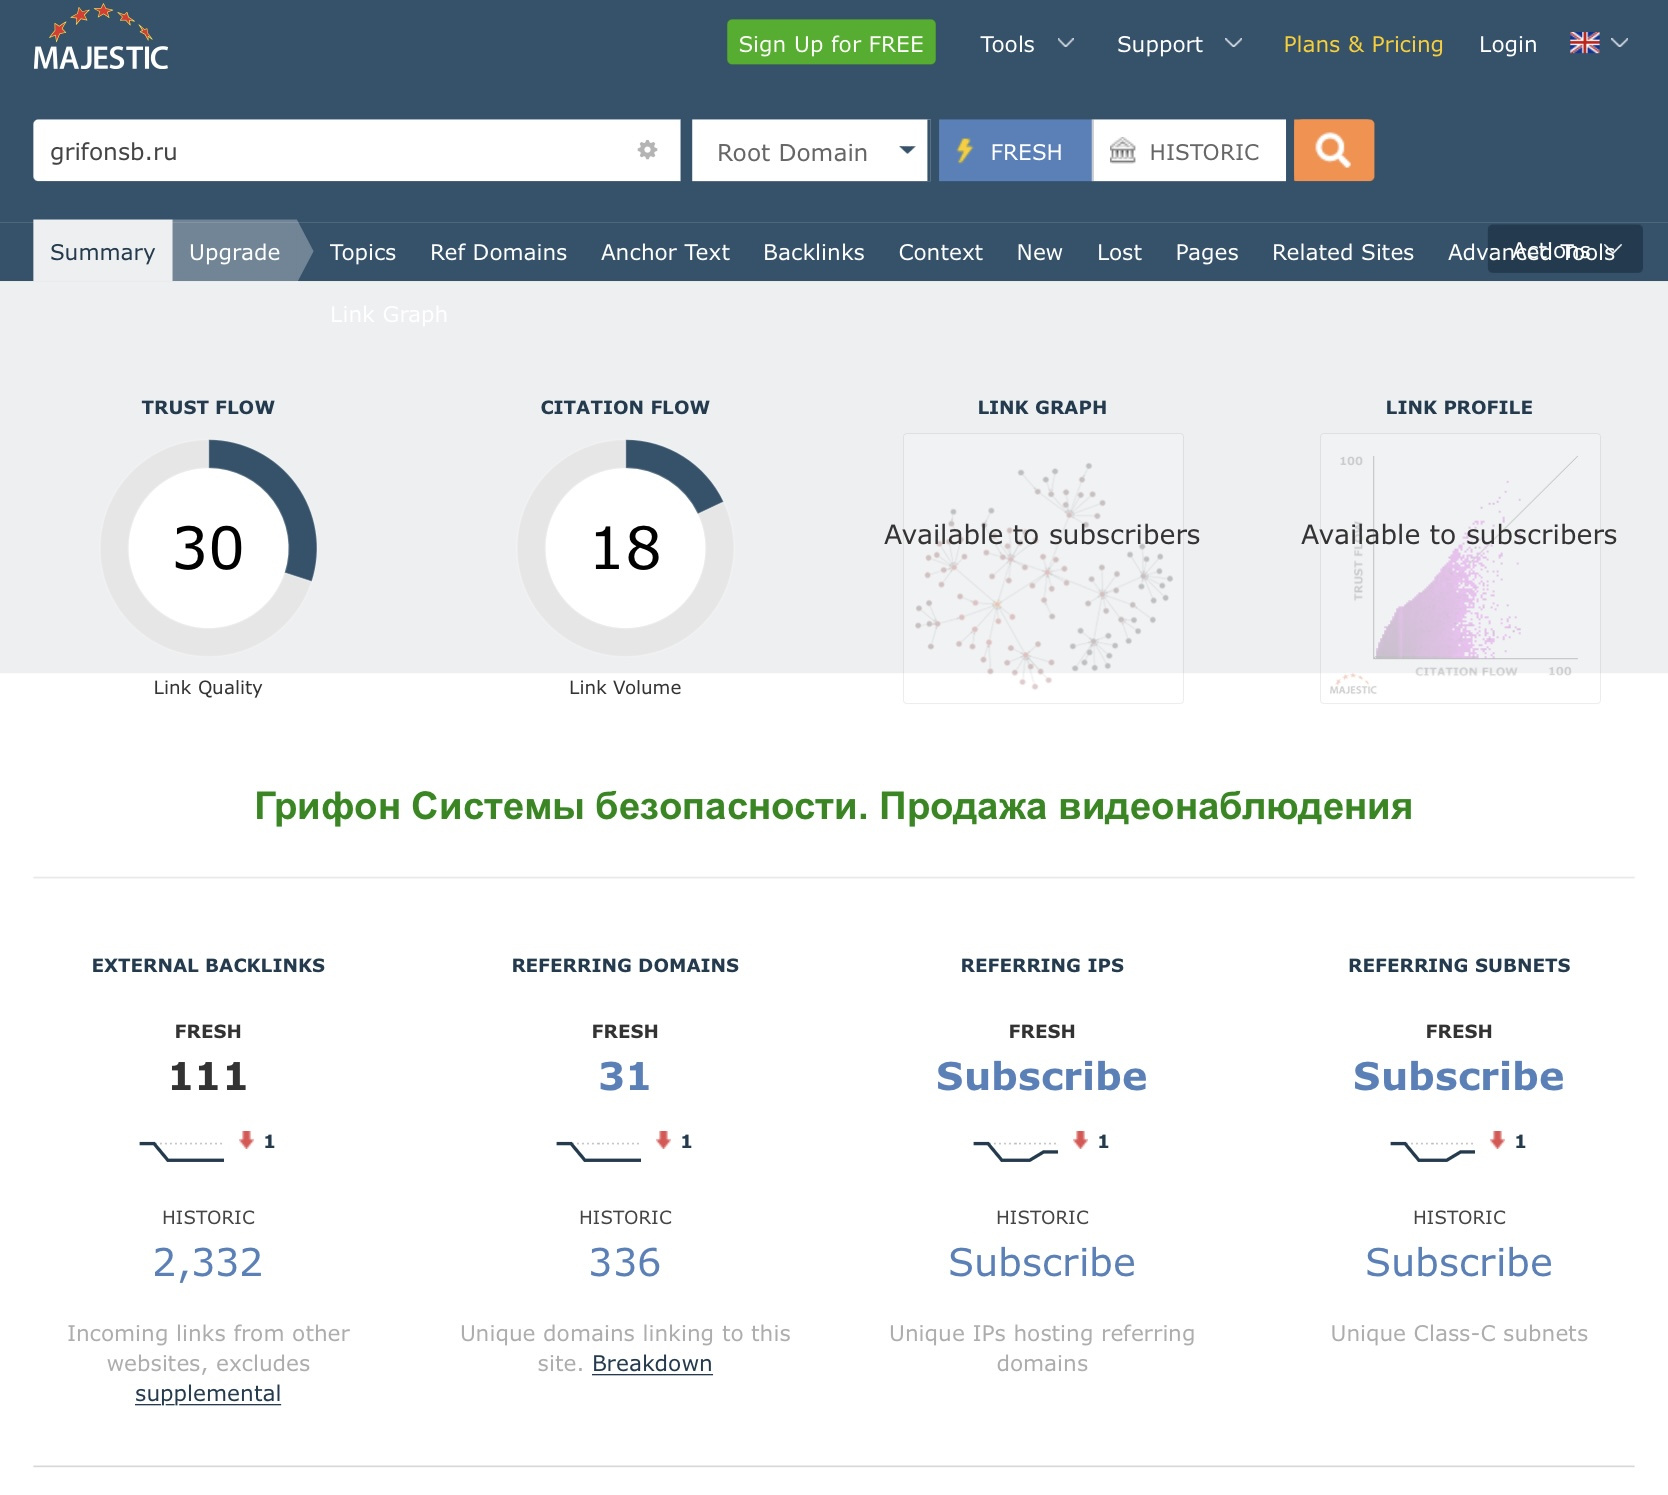The width and height of the screenshot is (1668, 1495).
Task: Select the FRESH index toggle
Action: tap(1014, 150)
